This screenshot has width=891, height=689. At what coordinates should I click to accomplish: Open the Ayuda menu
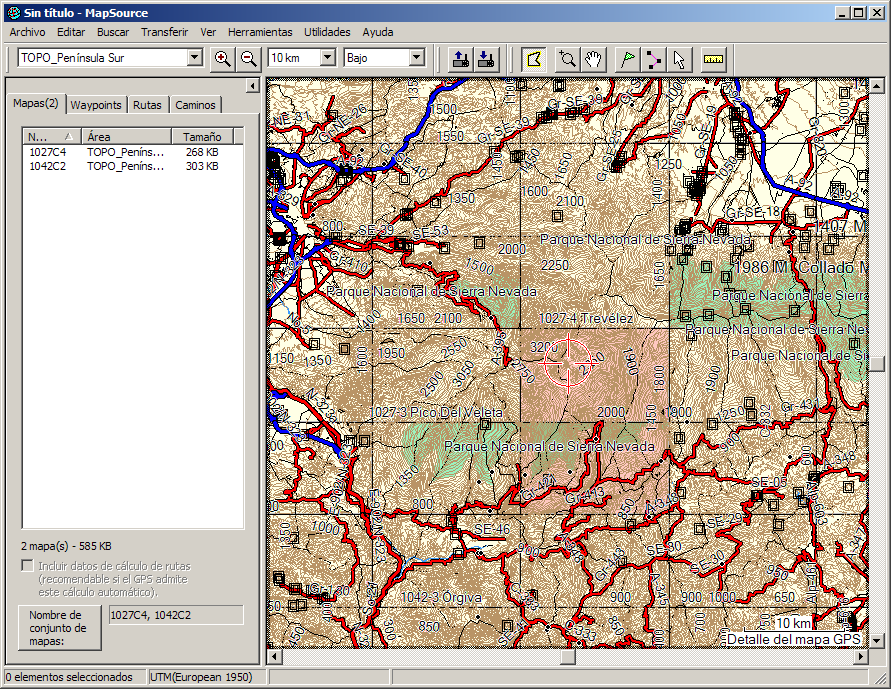378,32
